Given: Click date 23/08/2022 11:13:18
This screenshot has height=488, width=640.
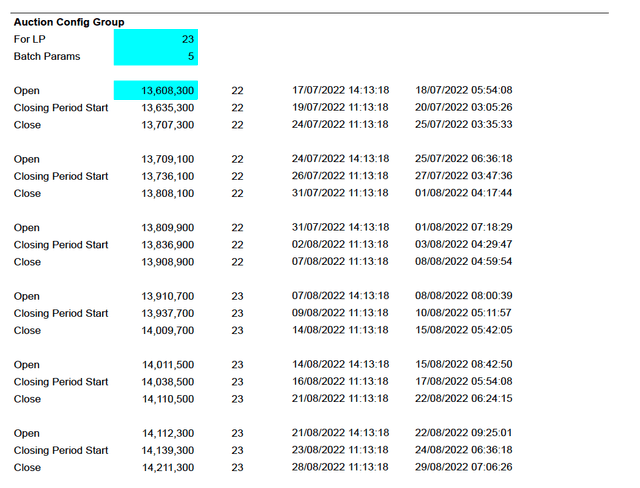Looking at the screenshot, I should [340, 450].
